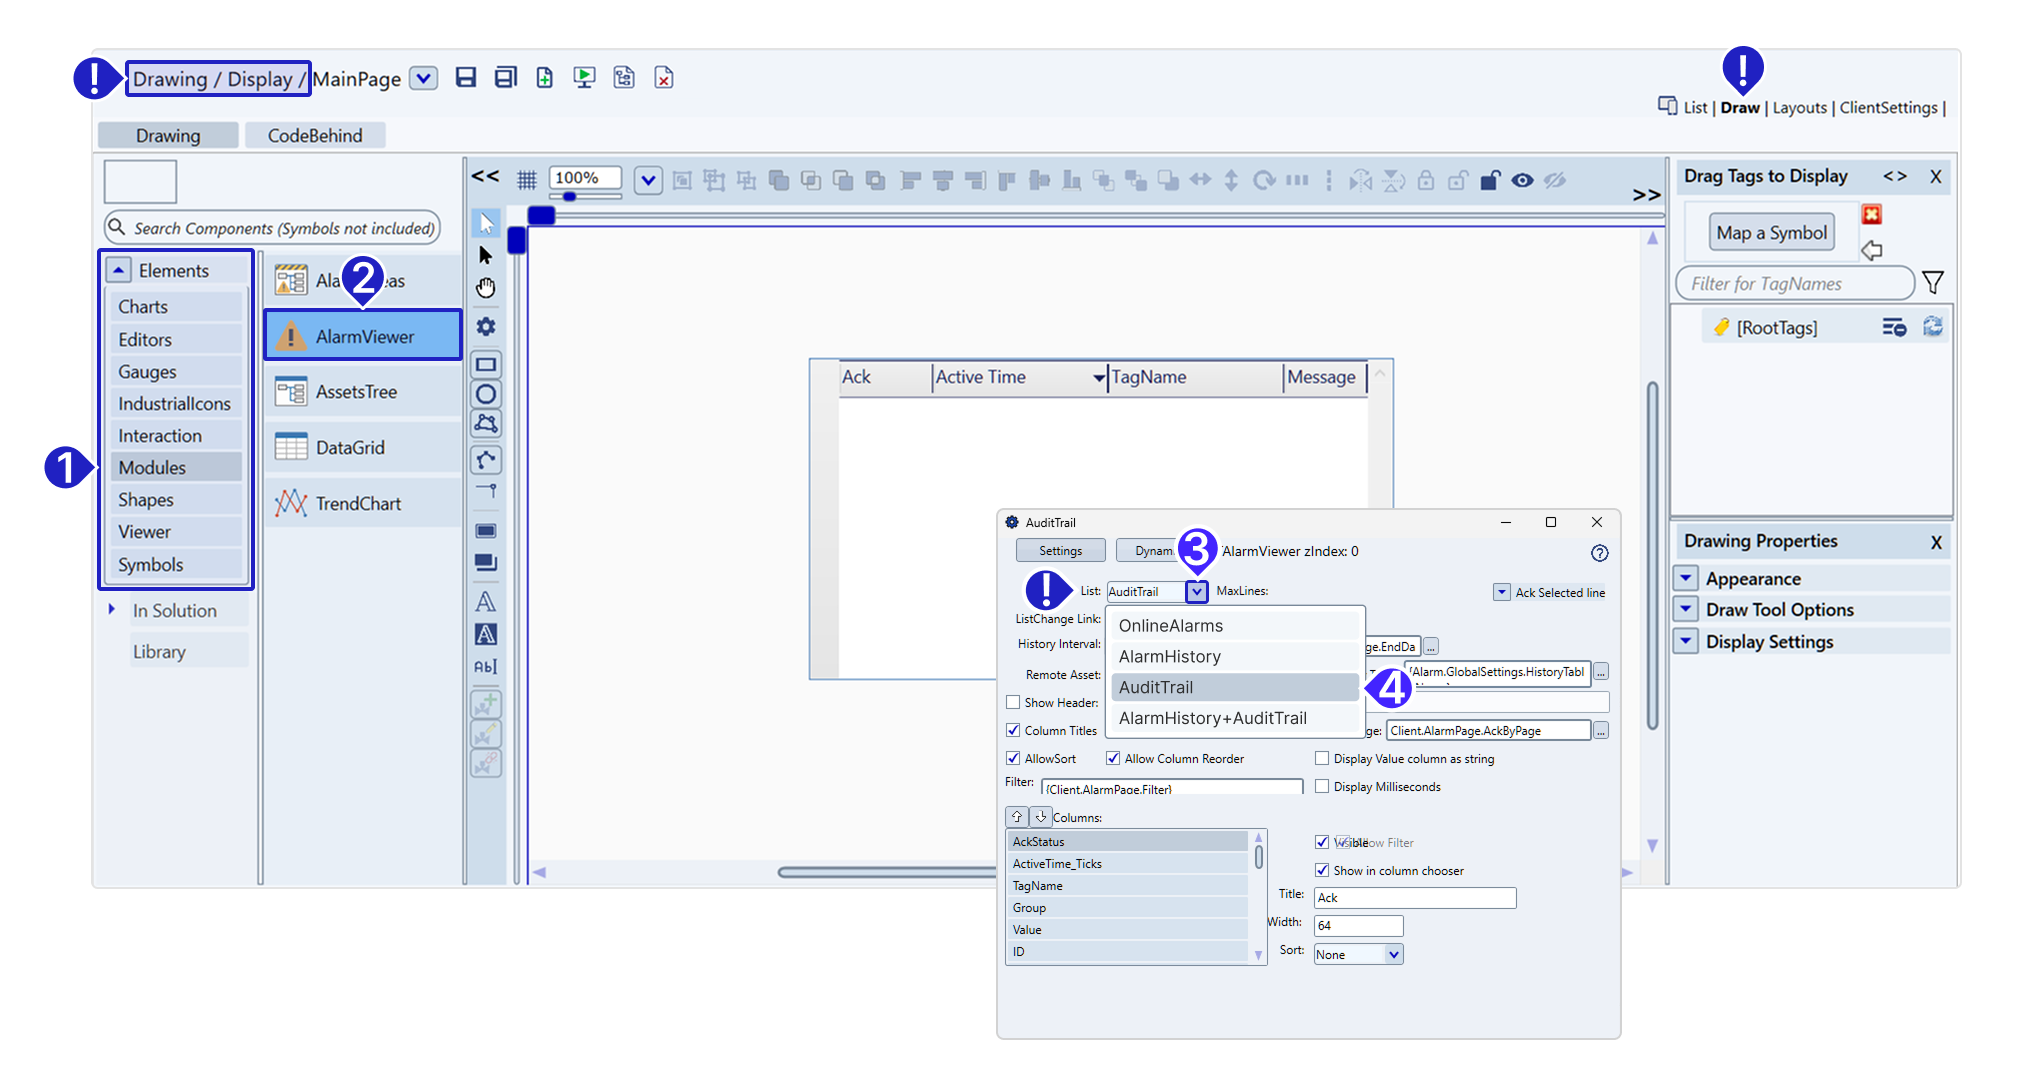Click the rotate icon in the drawing toolbar
Viewport: 2040px width, 1078px height.
coord(1264,180)
